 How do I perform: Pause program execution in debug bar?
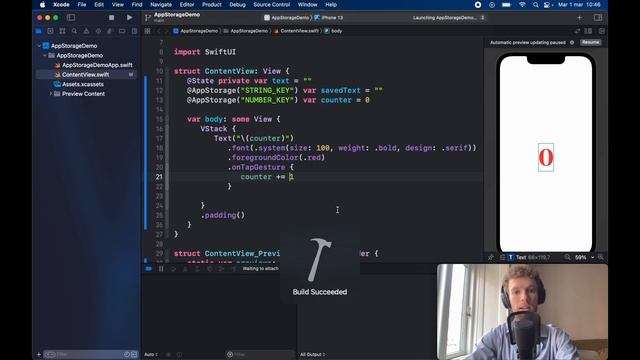coord(161,269)
